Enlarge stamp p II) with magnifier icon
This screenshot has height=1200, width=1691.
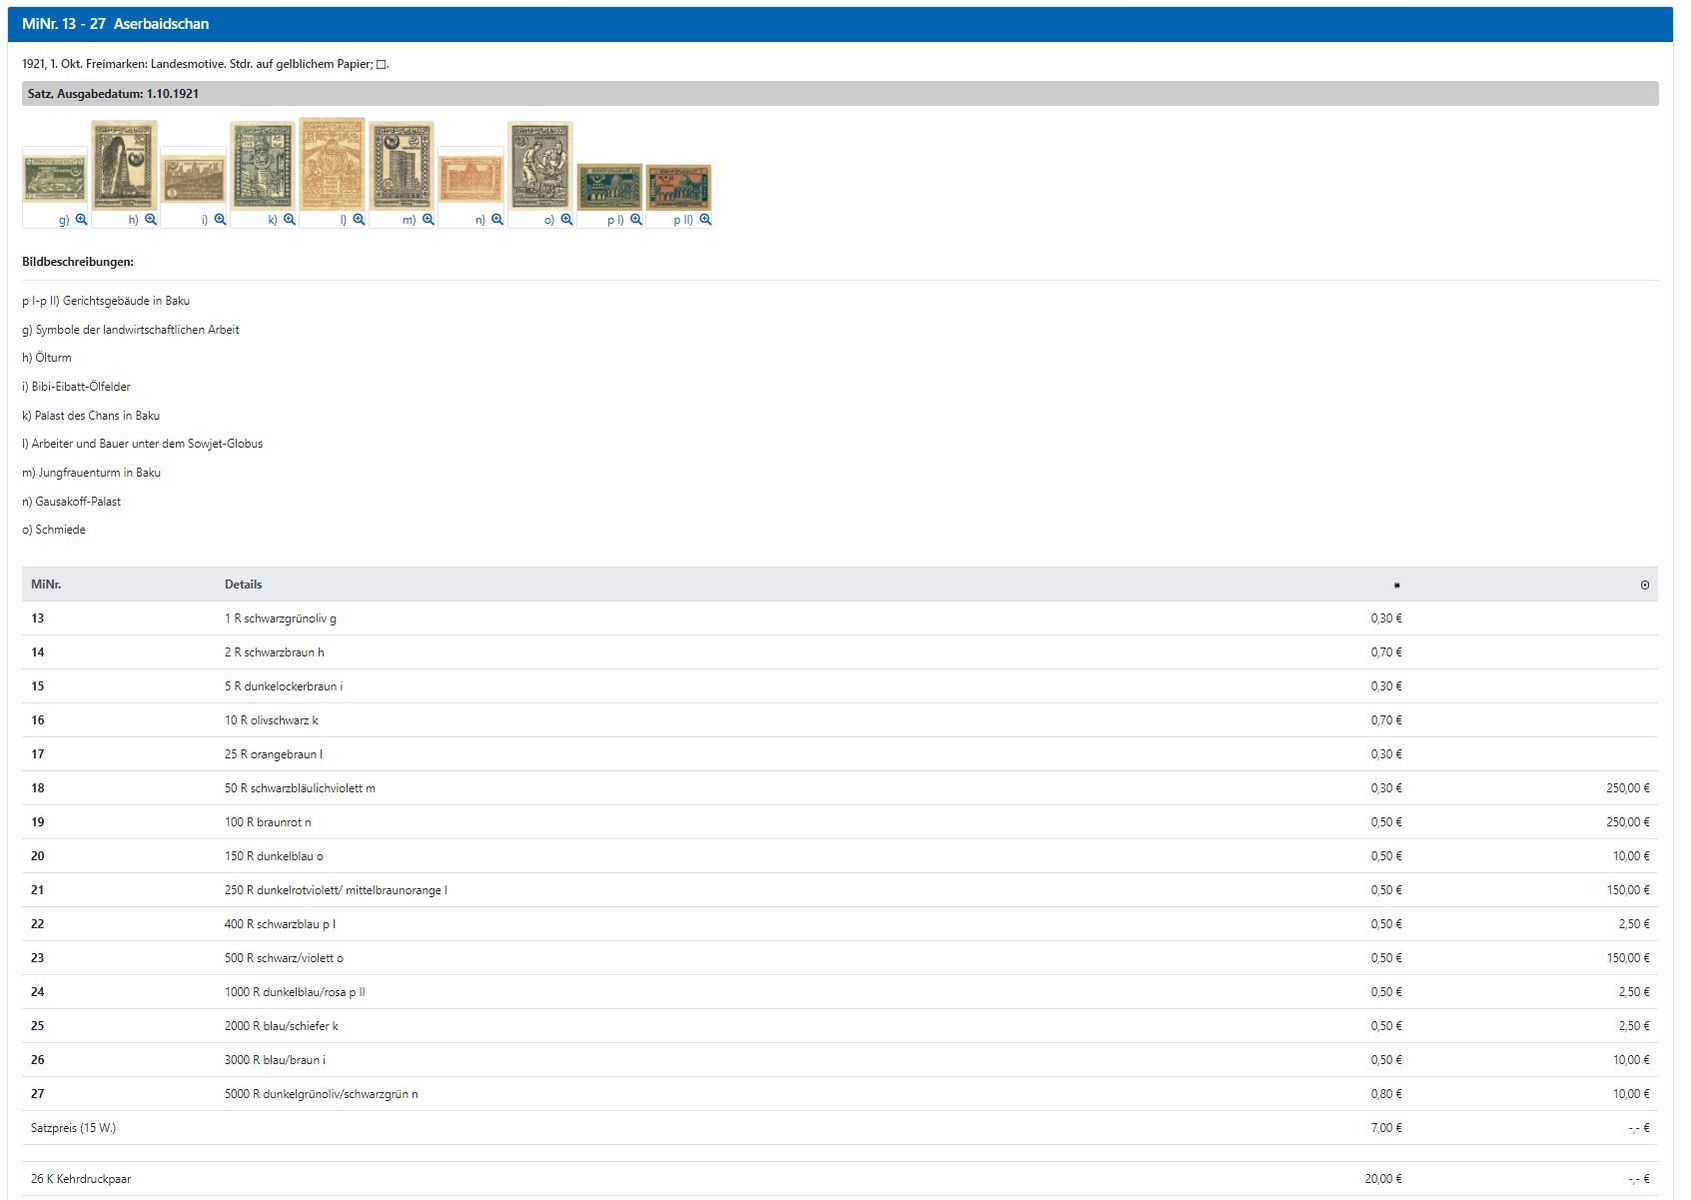point(705,220)
